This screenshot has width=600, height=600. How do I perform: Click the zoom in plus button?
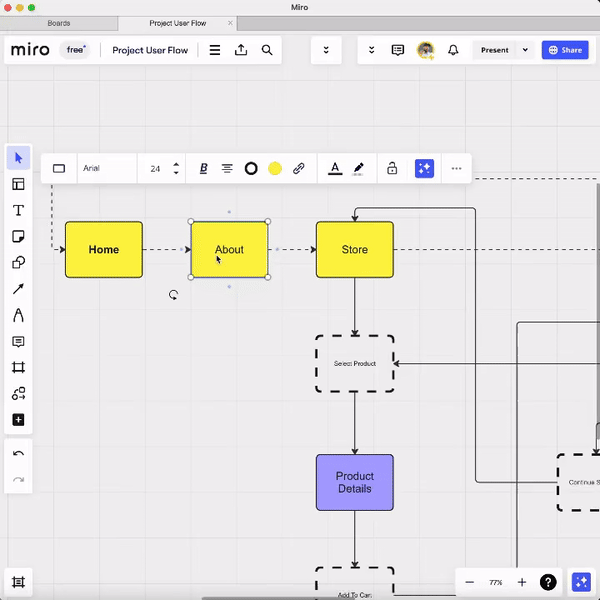pos(522,582)
